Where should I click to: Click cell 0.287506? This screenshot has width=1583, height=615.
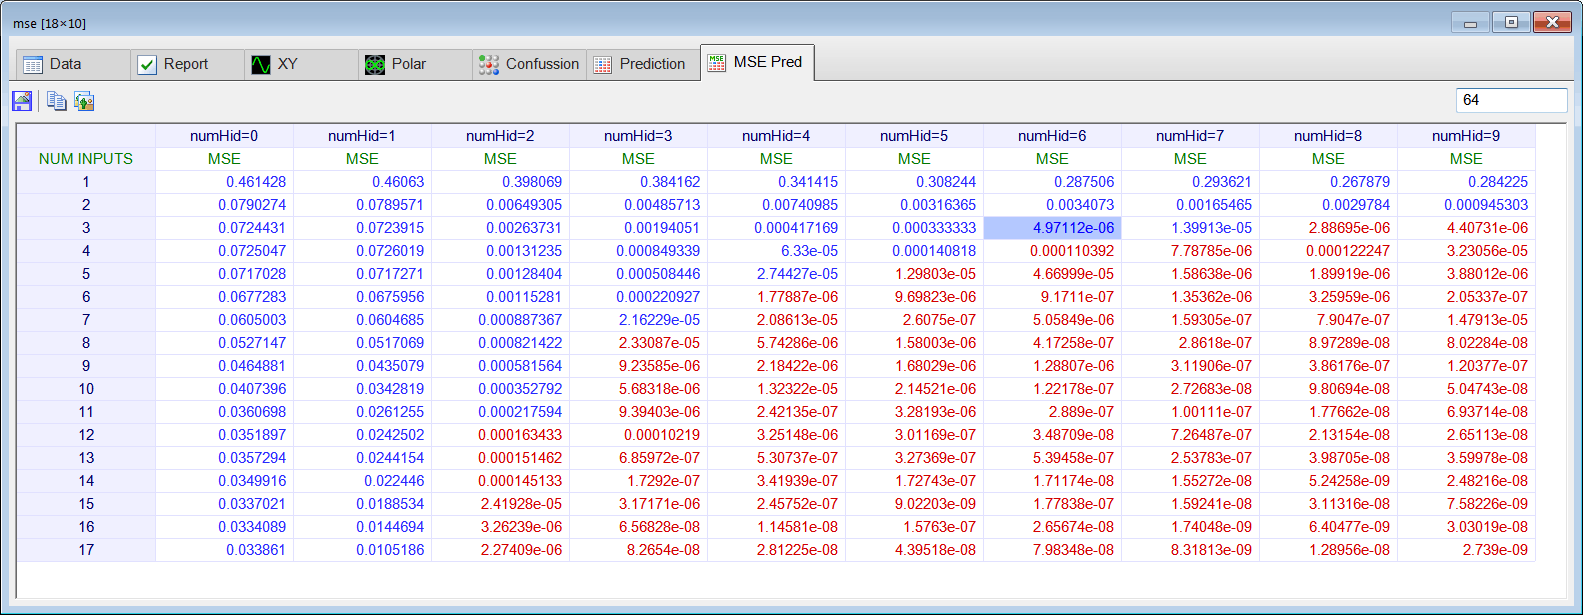click(x=1052, y=182)
